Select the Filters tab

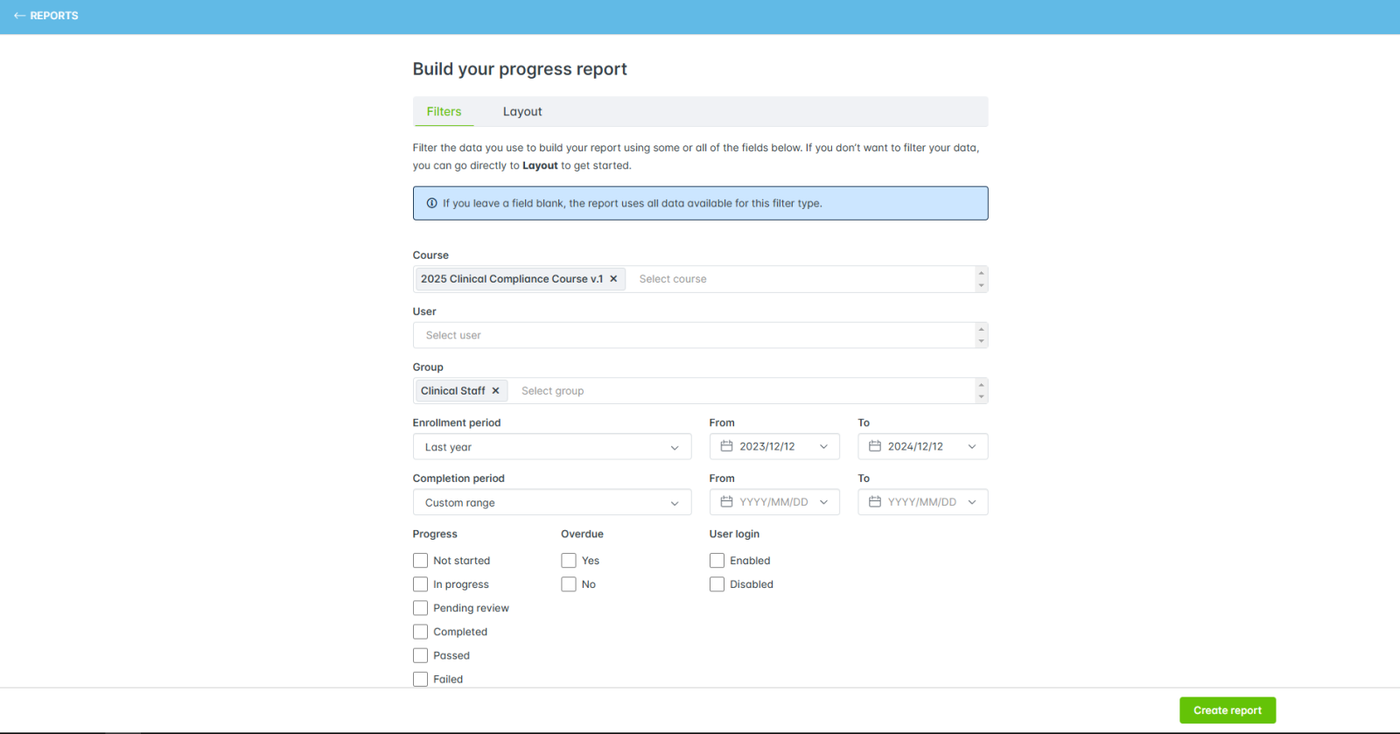(444, 112)
